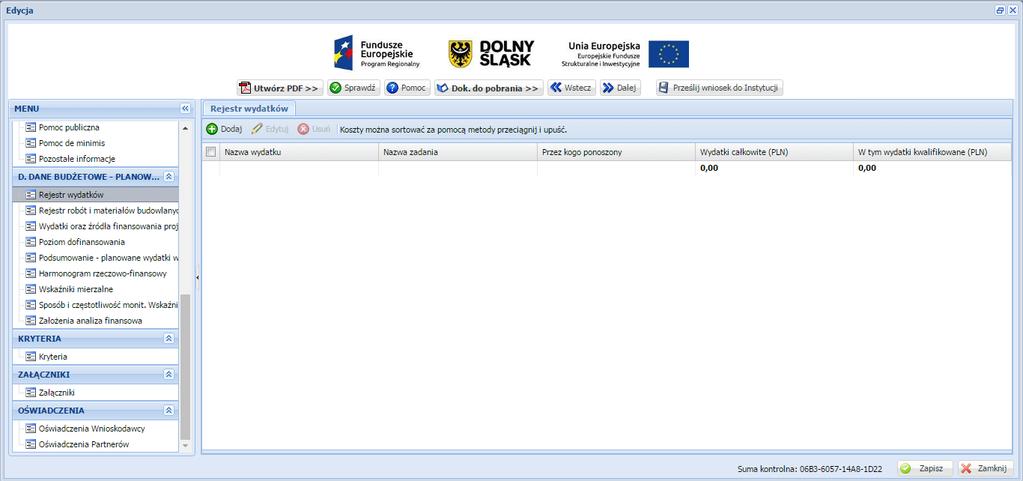Click the Usuń delete button
Screen dimensions: 1023x481
click(314, 129)
